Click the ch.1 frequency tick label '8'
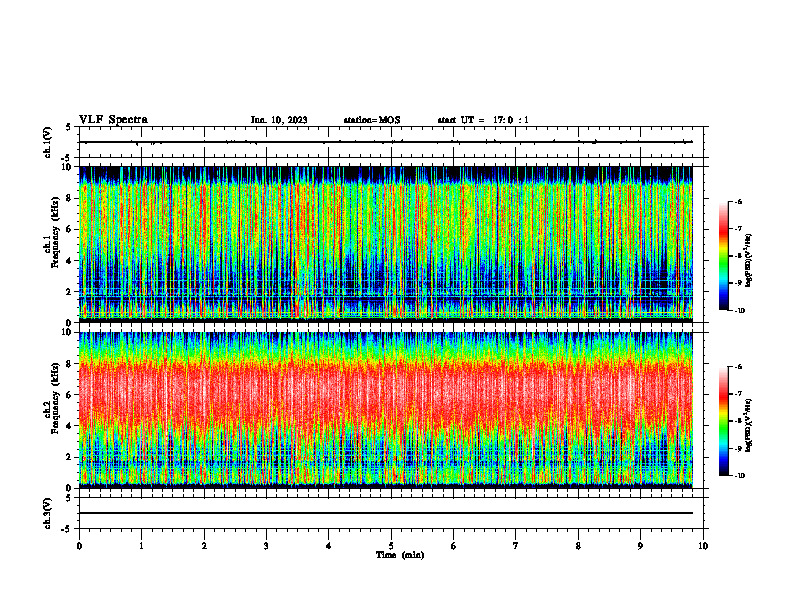The height and width of the screenshot is (612, 792). click(x=70, y=198)
